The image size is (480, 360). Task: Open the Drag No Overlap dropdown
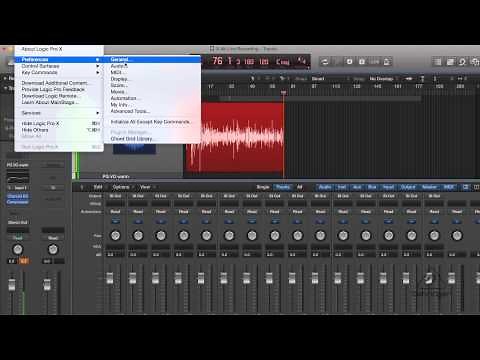click(383, 79)
